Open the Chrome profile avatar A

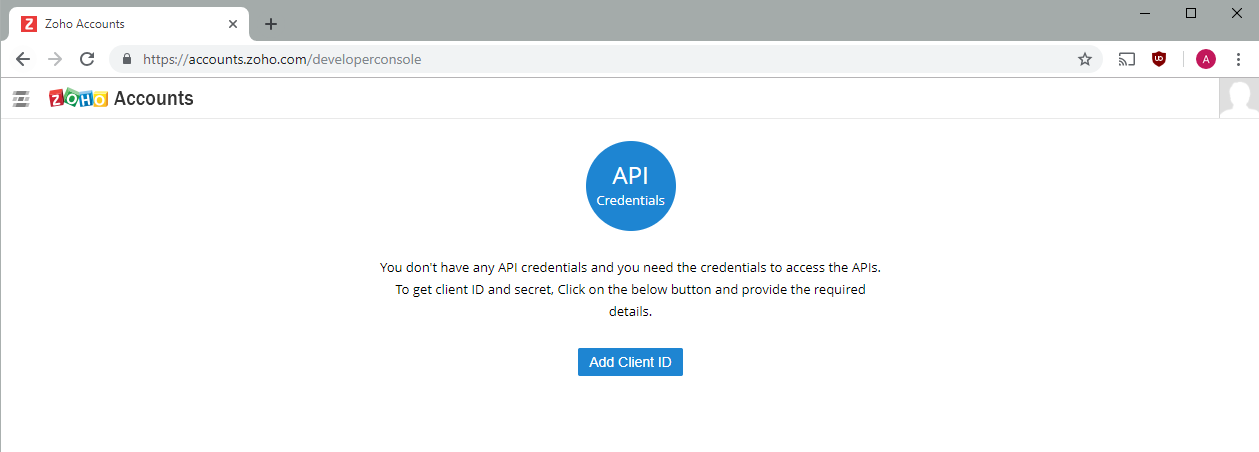coord(1205,59)
